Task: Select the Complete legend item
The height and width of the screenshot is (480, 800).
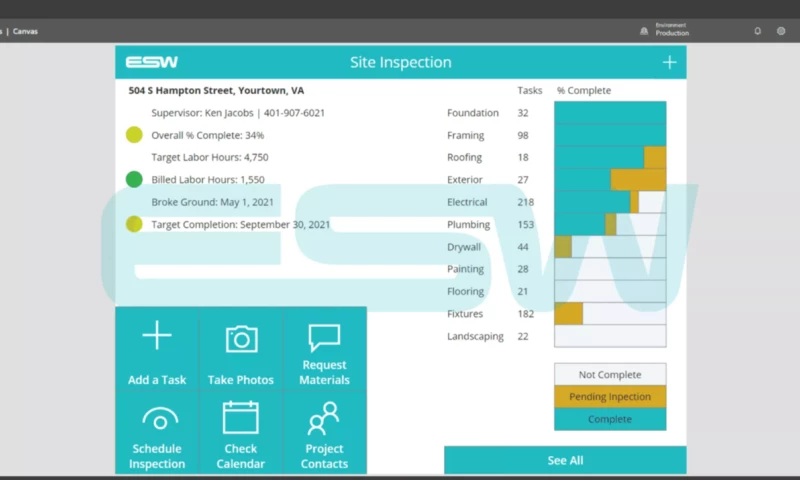Action: (610, 419)
